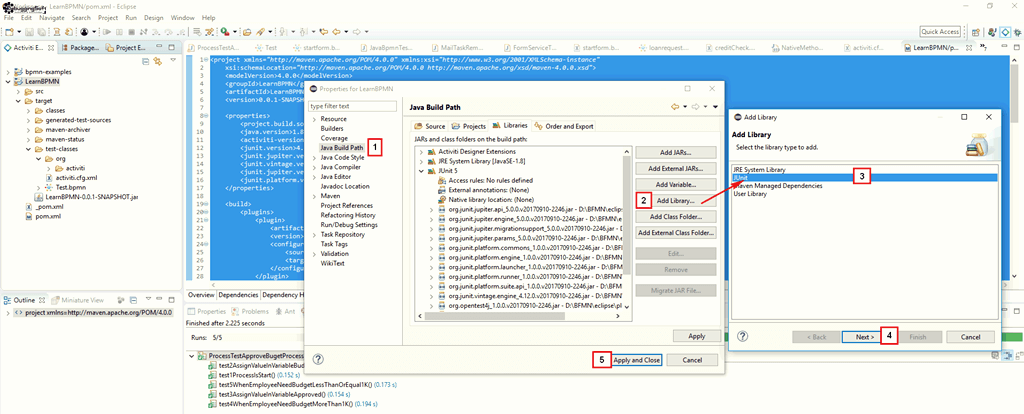
Task: Switch to the Activiti perspective icon
Action: pos(1006,31)
